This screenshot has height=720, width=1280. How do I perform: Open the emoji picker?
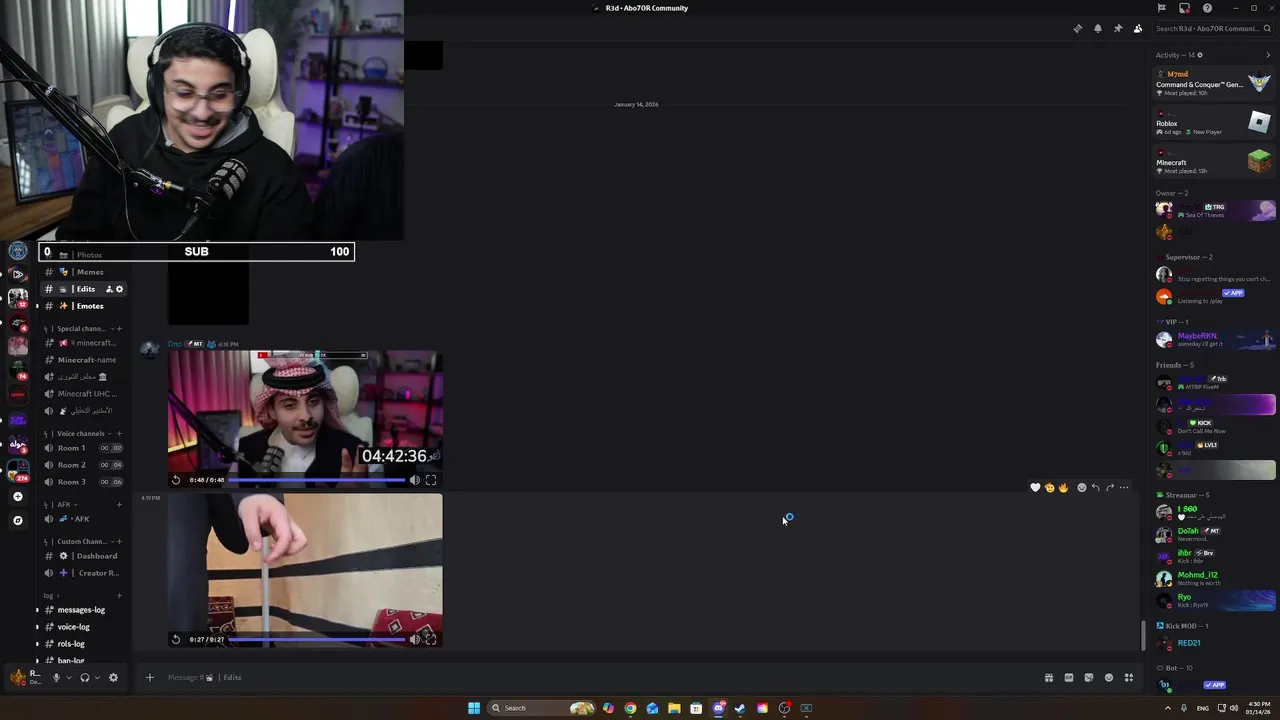click(1108, 677)
